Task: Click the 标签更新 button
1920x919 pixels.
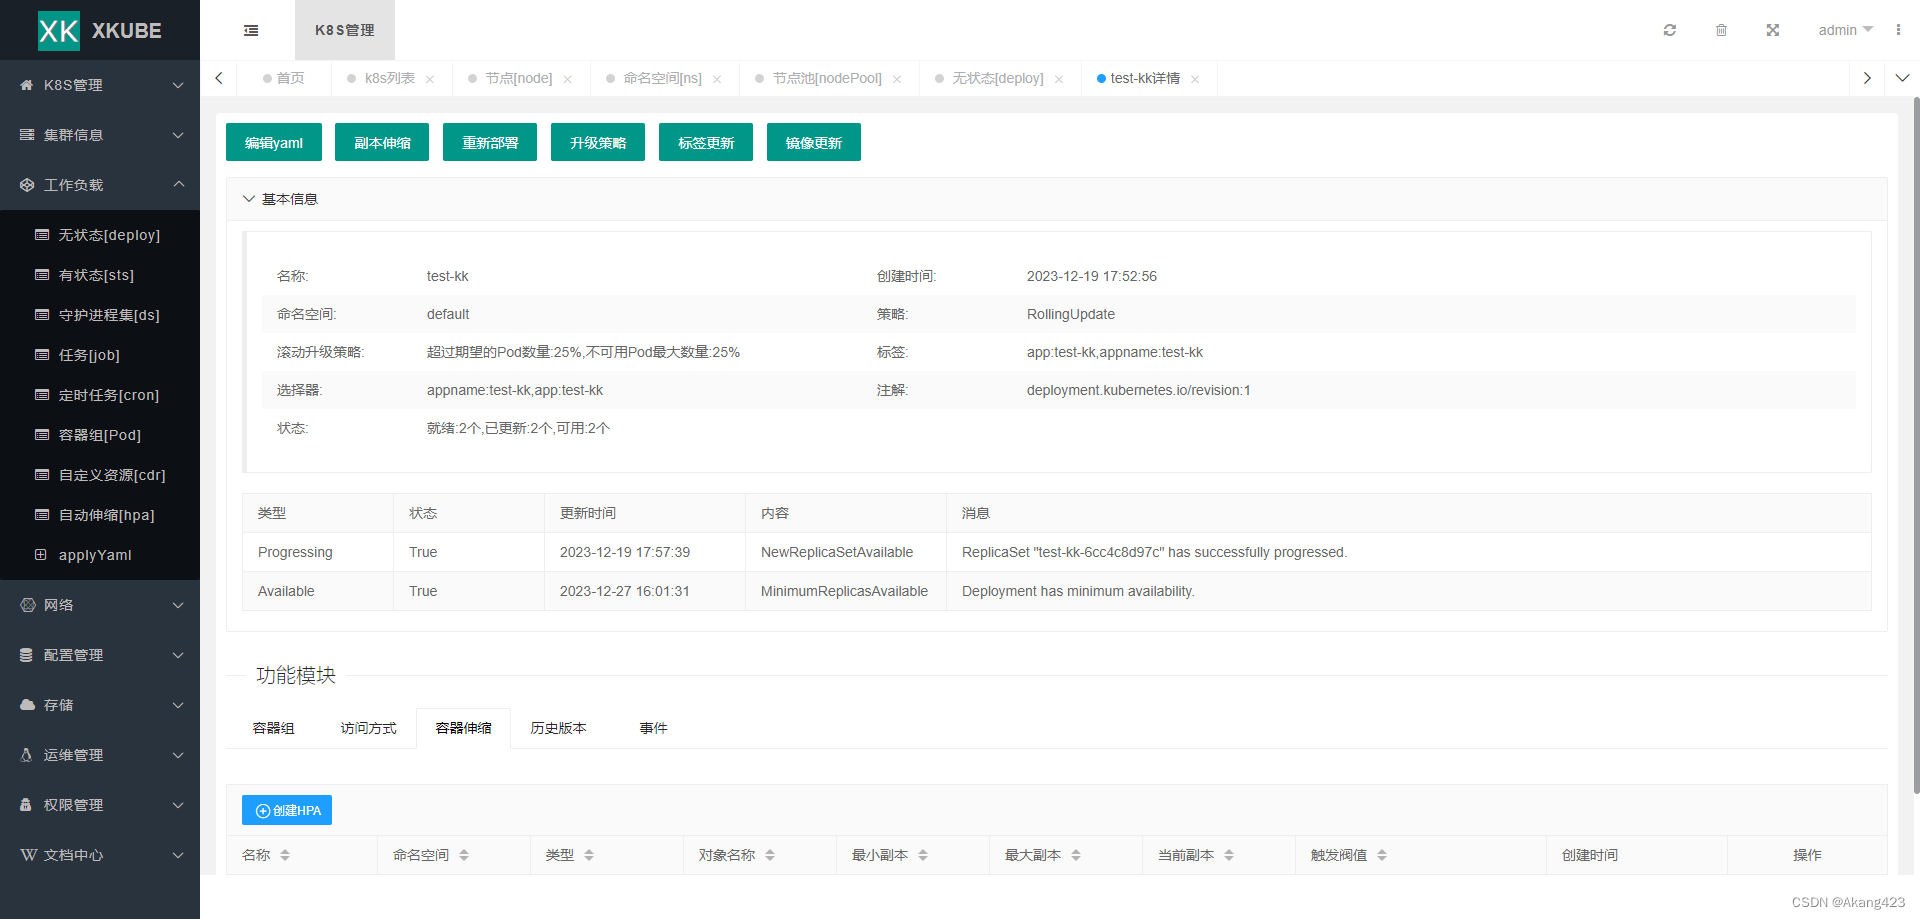Action: (x=706, y=142)
